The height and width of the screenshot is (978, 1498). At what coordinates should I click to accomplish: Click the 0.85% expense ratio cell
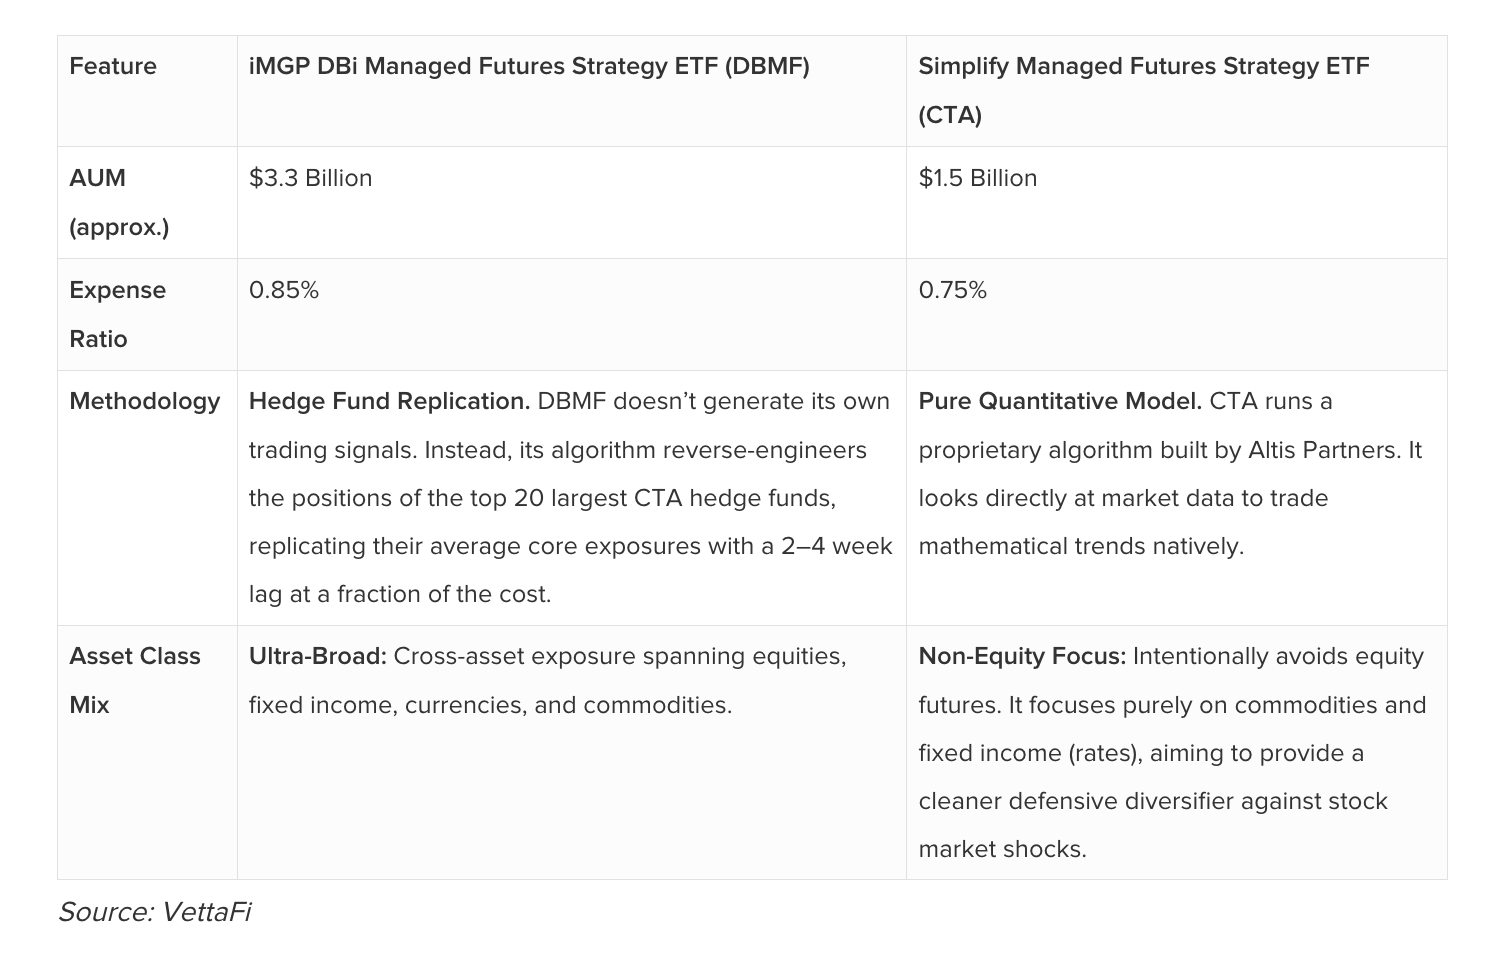[x=284, y=290]
